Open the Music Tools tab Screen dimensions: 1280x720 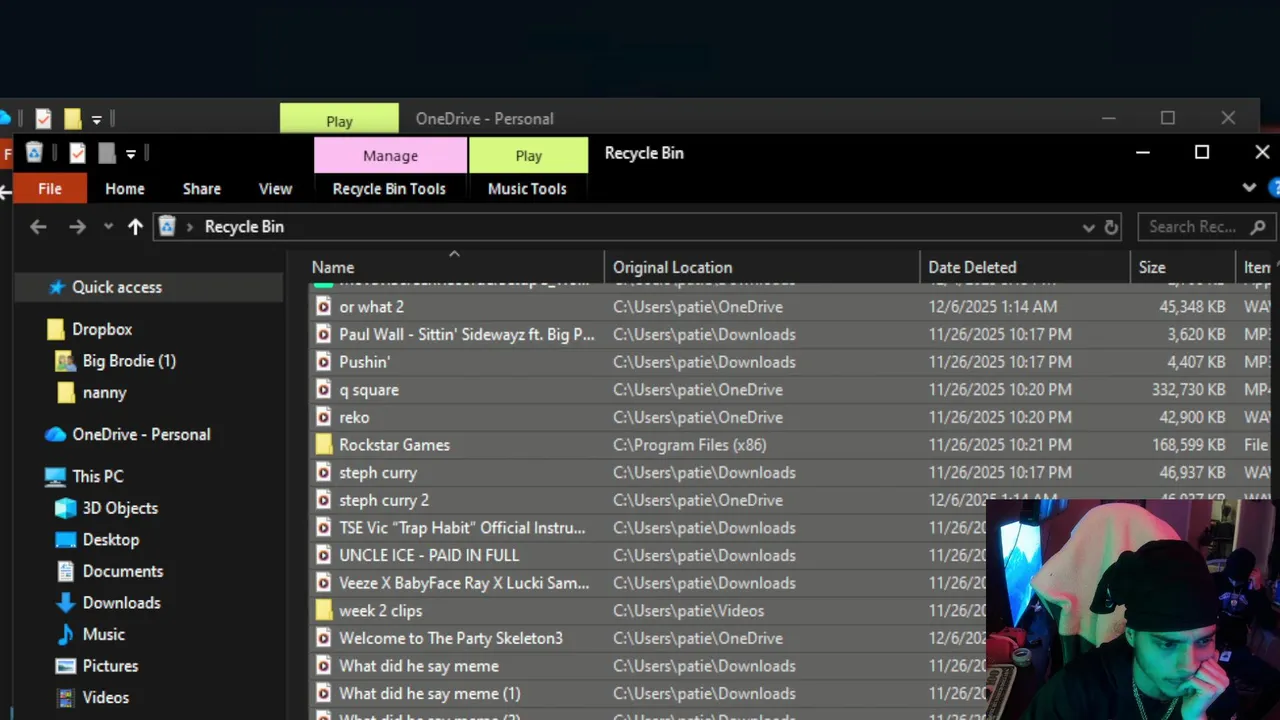527,188
